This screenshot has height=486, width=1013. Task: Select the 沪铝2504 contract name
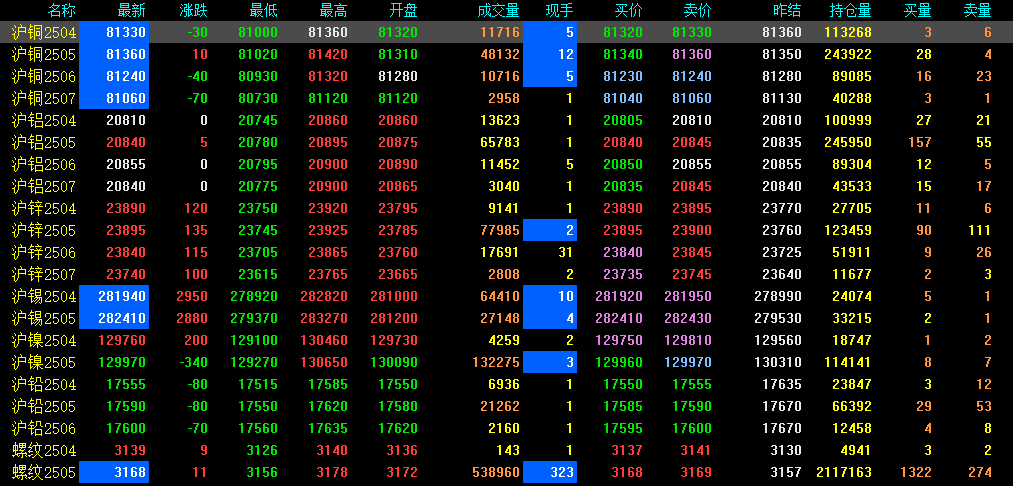(44, 120)
